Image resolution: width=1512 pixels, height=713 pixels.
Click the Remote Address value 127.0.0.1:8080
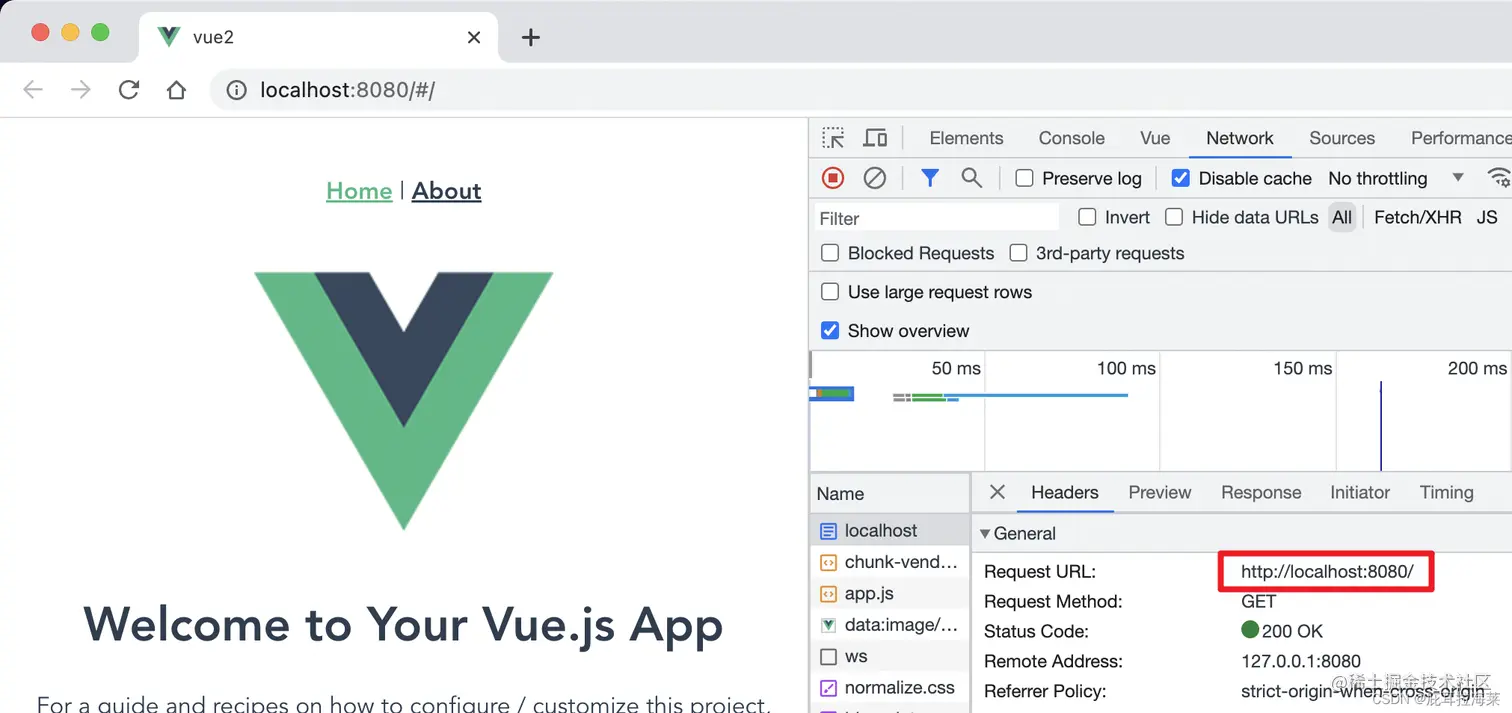click(x=1301, y=661)
